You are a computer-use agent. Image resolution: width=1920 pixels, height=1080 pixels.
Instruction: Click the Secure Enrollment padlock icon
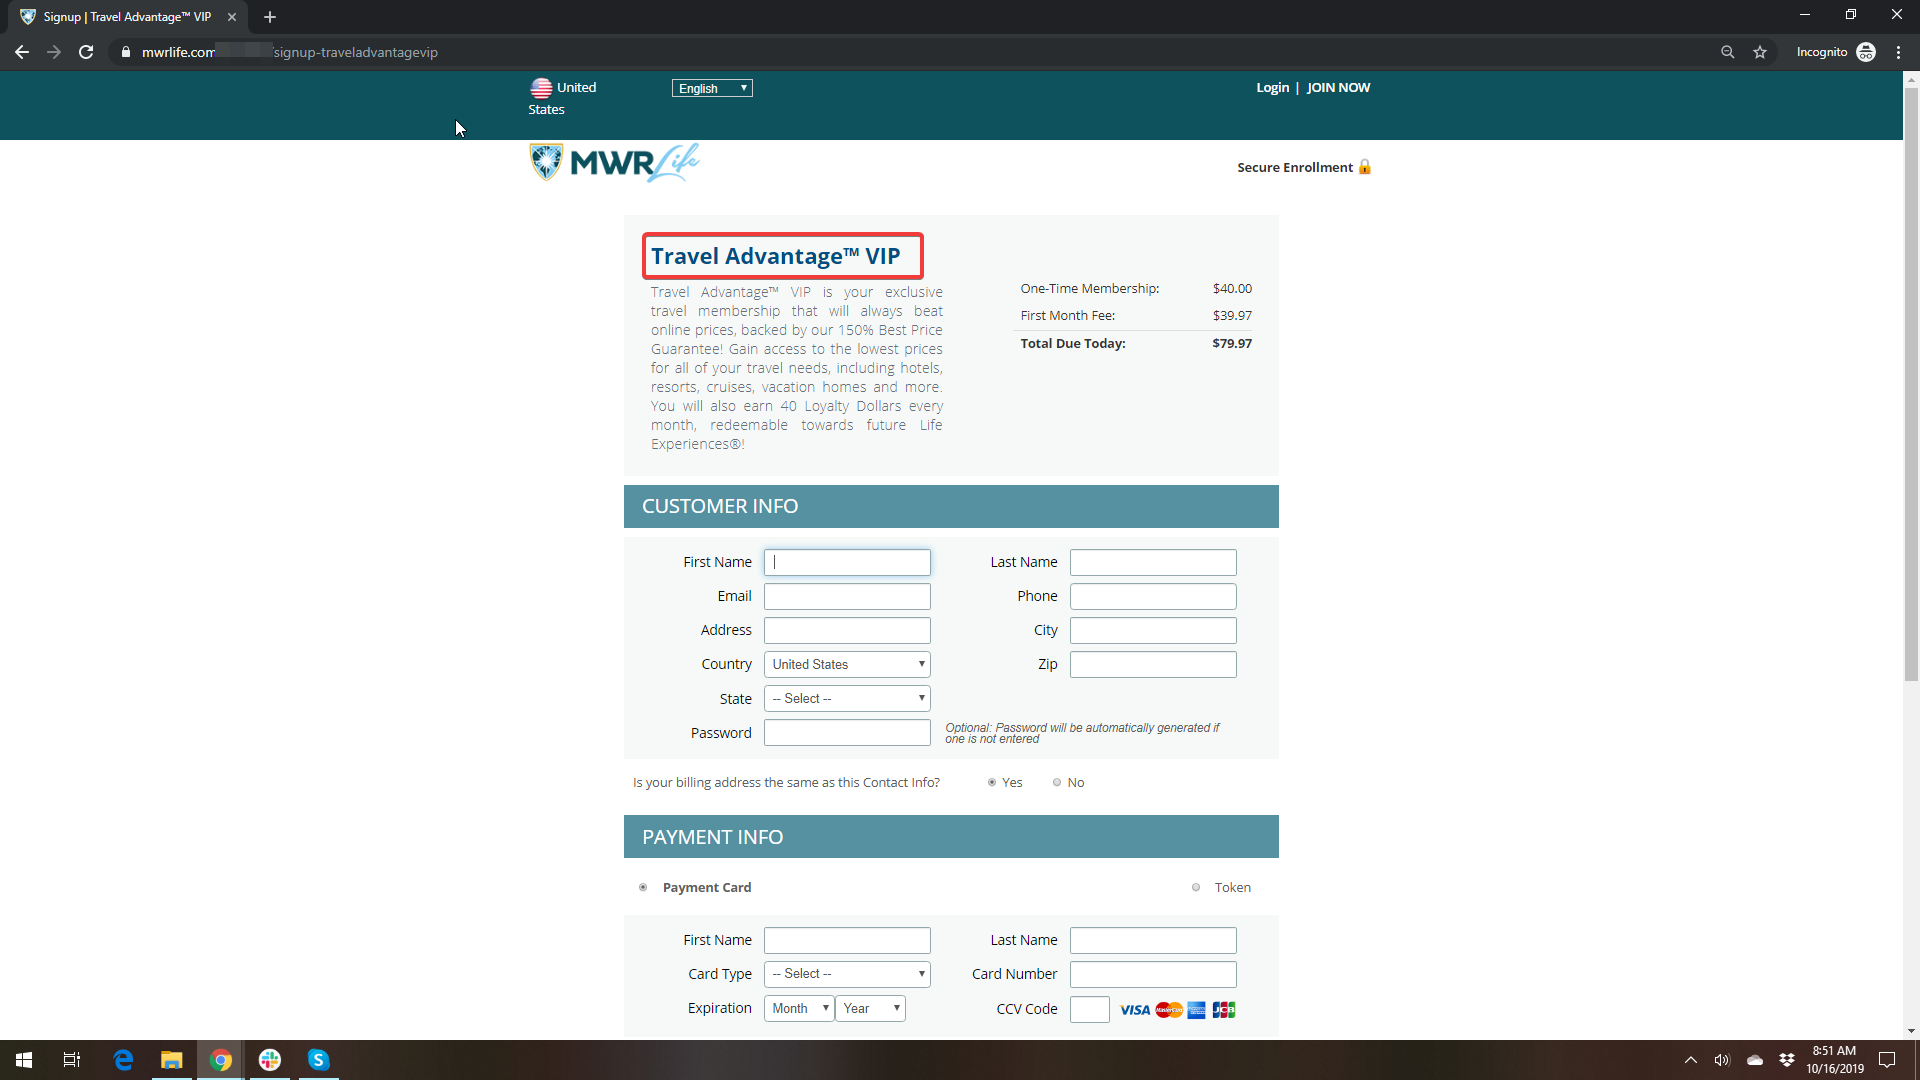click(x=1364, y=167)
